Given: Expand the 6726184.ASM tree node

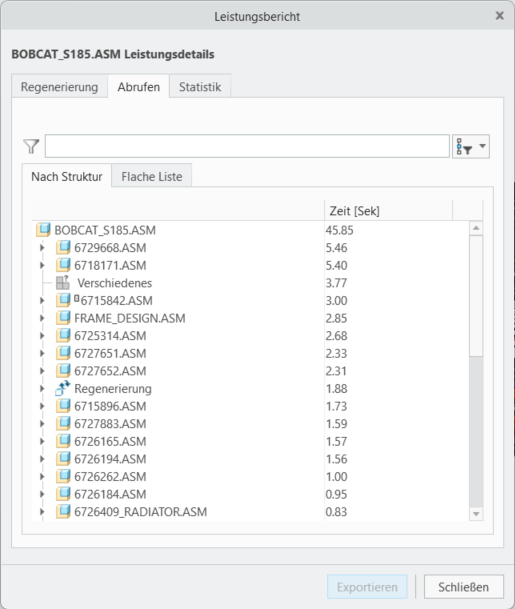Looking at the screenshot, I should (x=42, y=494).
